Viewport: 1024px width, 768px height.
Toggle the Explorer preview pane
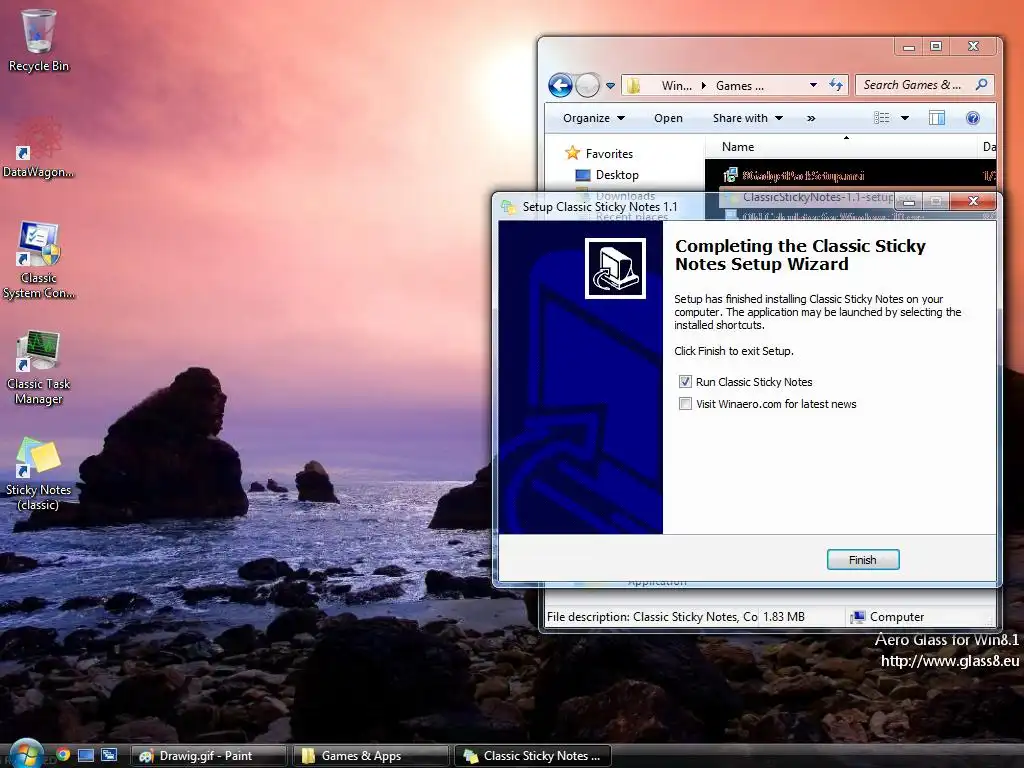coord(936,118)
